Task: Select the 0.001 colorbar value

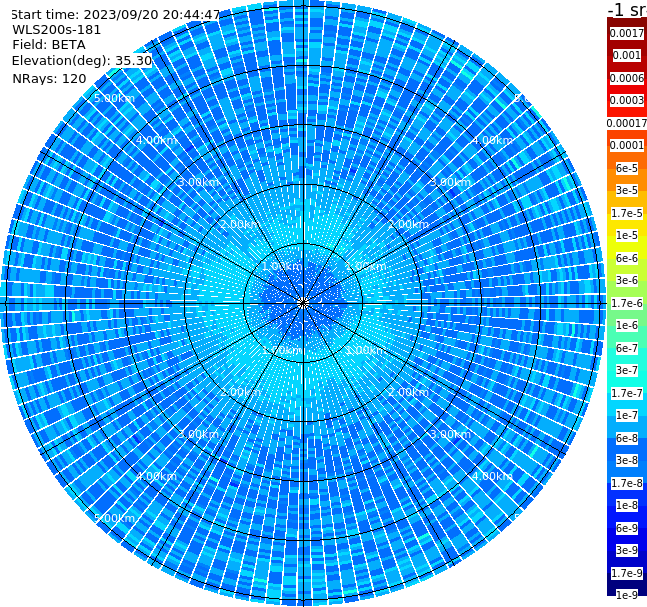Action: [x=627, y=55]
